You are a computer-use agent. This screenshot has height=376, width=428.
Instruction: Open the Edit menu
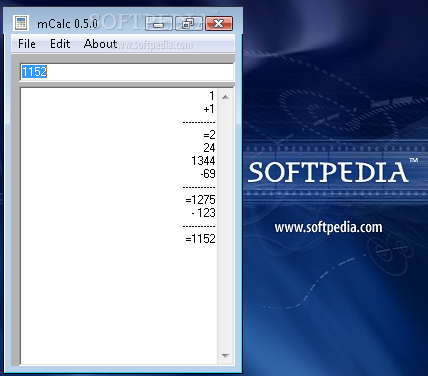60,44
